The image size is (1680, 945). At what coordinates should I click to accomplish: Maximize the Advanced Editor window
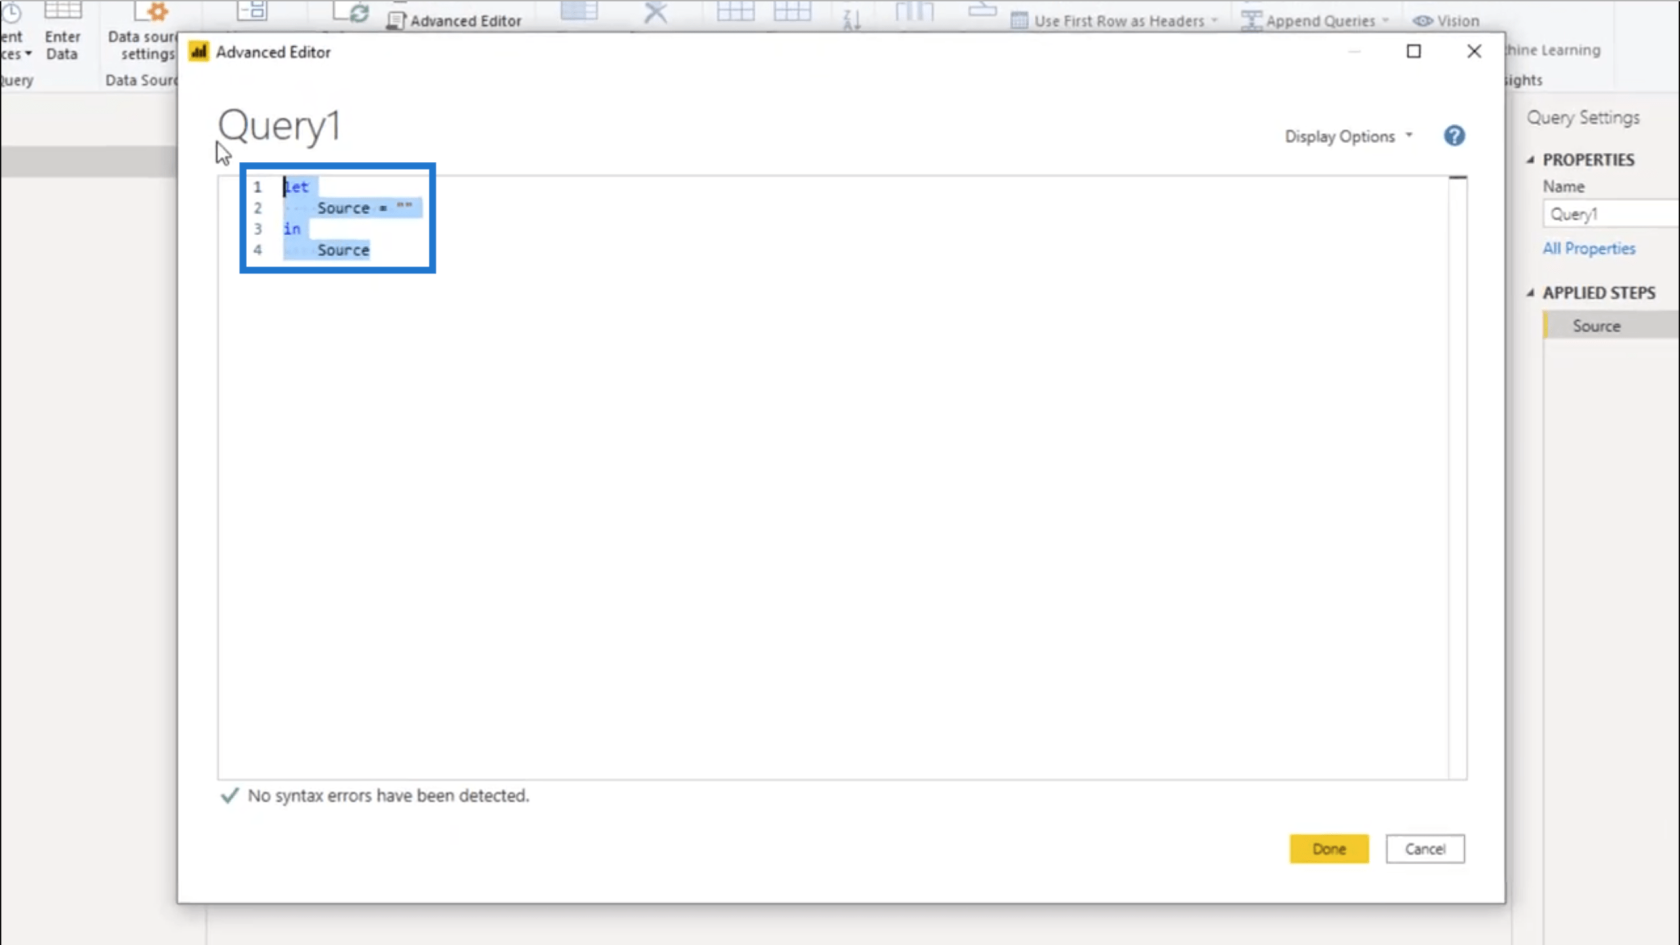click(1414, 51)
